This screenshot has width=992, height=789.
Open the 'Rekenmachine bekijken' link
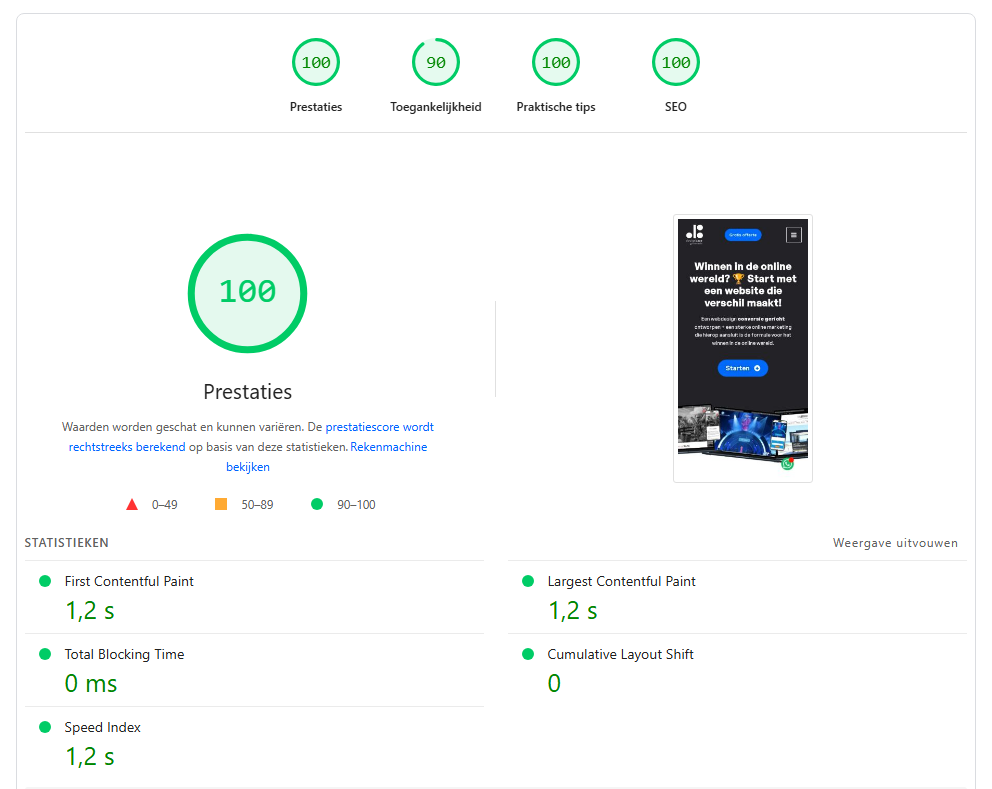point(388,447)
